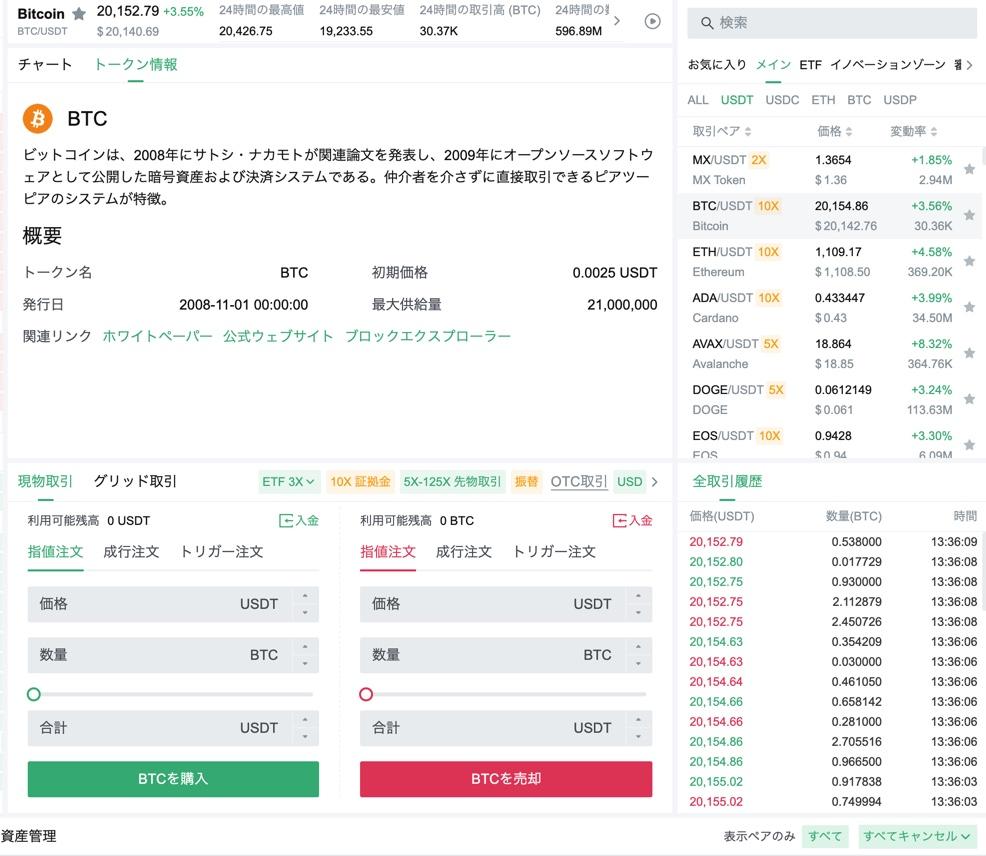Image resolution: width=986 pixels, height=856 pixels.
Task: Click the green buy amount slider handle
Action: point(34,694)
